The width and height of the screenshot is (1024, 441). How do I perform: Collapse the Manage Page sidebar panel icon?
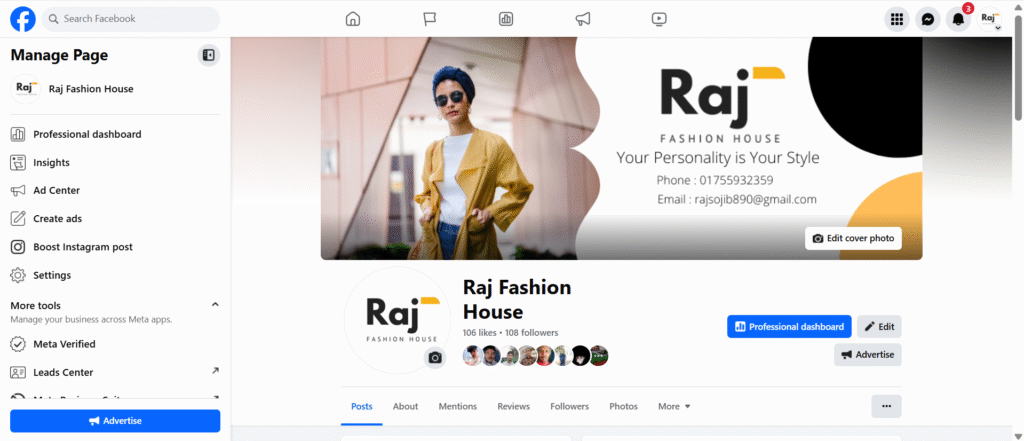coord(209,56)
